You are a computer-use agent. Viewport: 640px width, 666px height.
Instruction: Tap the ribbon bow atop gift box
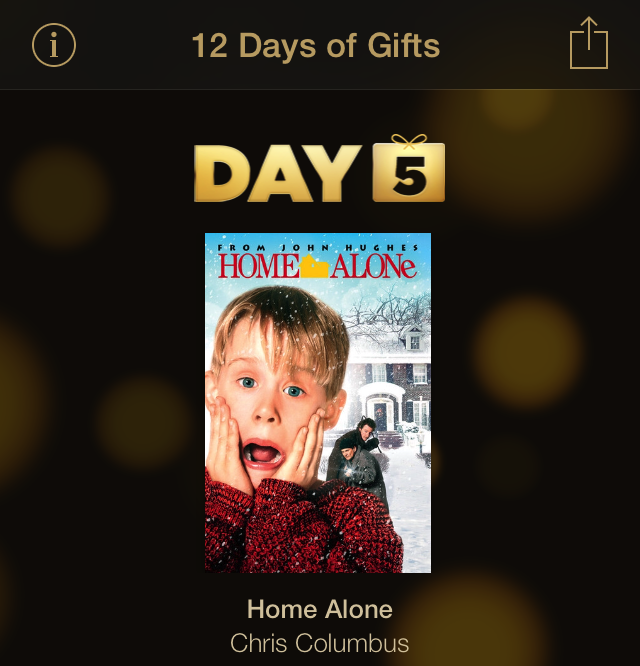409,141
